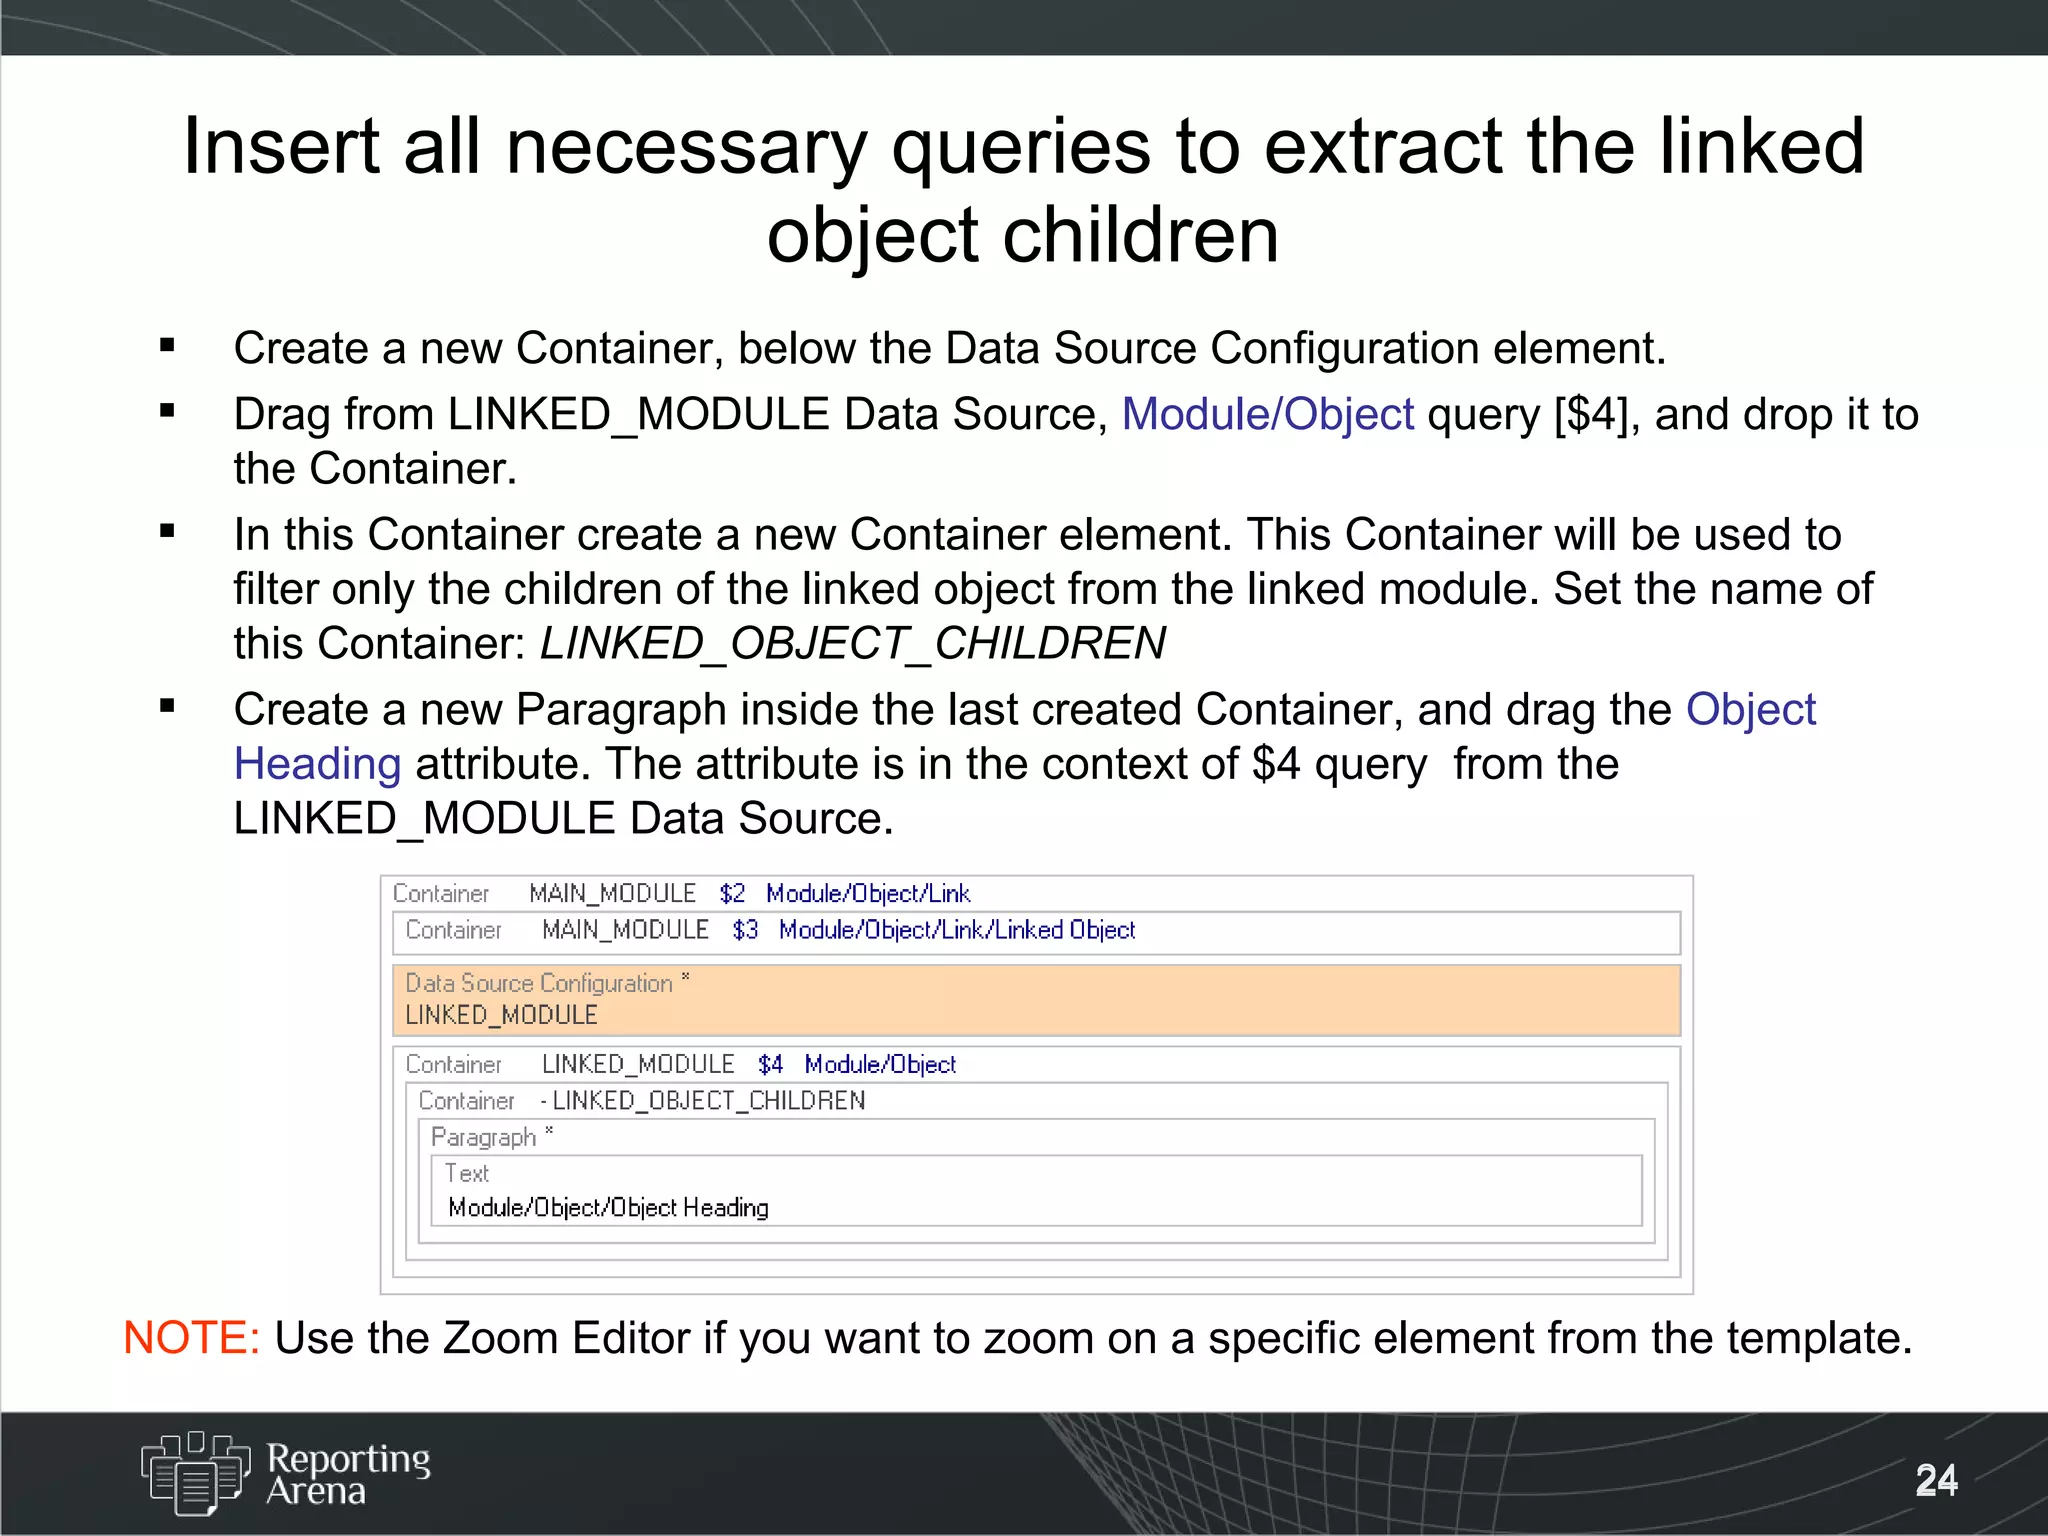Click the blue 'Heading' word in the last bullet
2048x1536 pixels.
(x=317, y=765)
